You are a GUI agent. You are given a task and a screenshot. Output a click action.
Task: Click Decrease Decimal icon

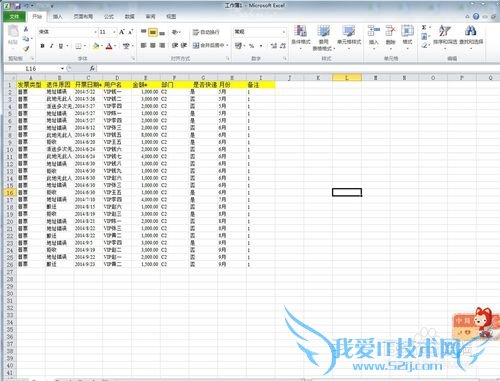(283, 46)
